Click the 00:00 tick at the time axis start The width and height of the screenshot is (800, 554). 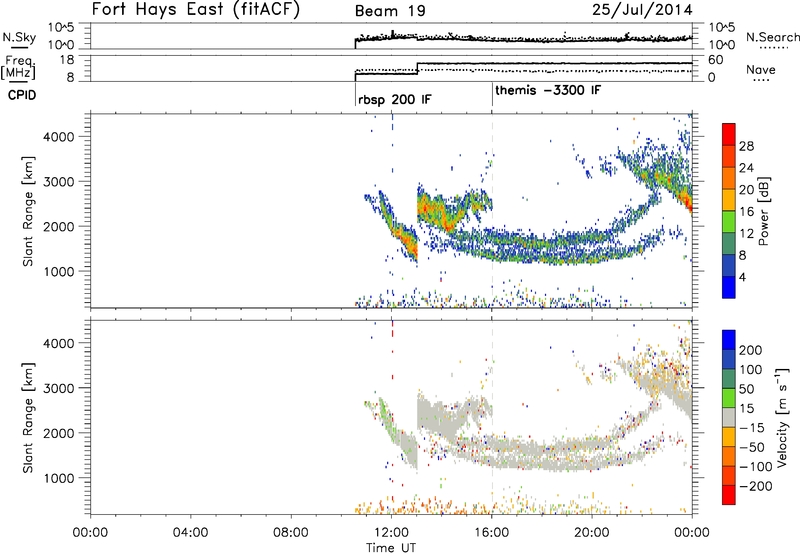(x=90, y=533)
